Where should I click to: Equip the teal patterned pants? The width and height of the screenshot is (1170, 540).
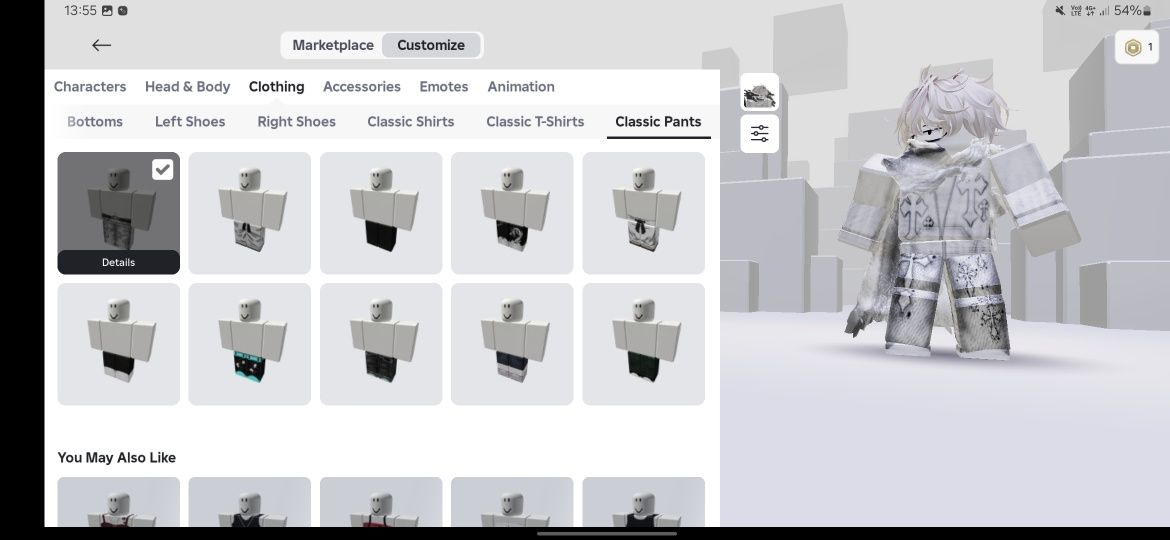click(x=249, y=345)
